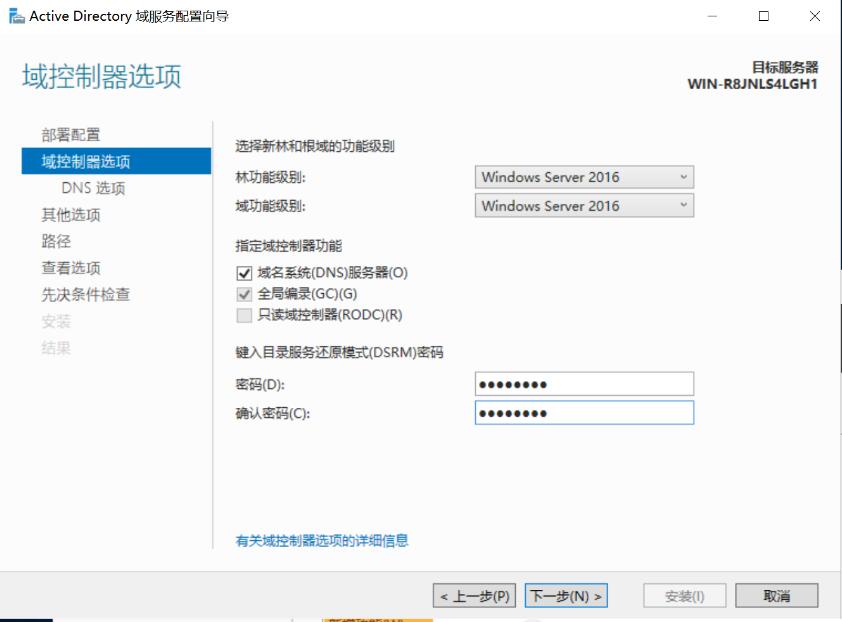Cancel the wizard with 取消
This screenshot has height=622, width=842.
(x=776, y=594)
